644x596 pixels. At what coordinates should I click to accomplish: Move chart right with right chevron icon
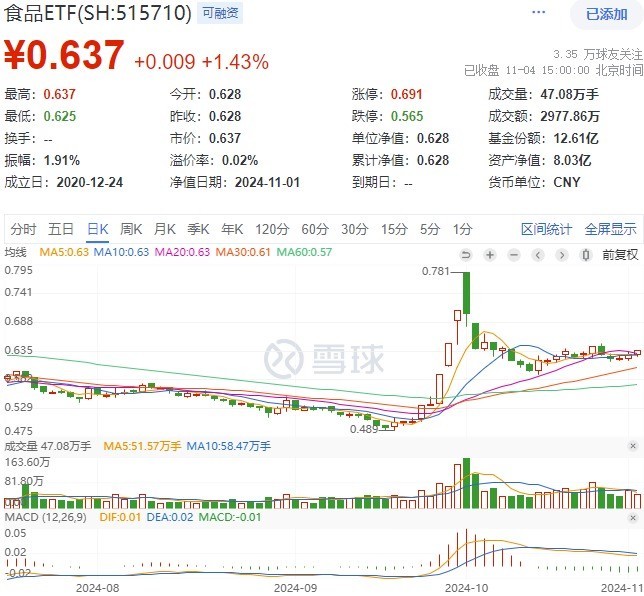tap(562, 255)
